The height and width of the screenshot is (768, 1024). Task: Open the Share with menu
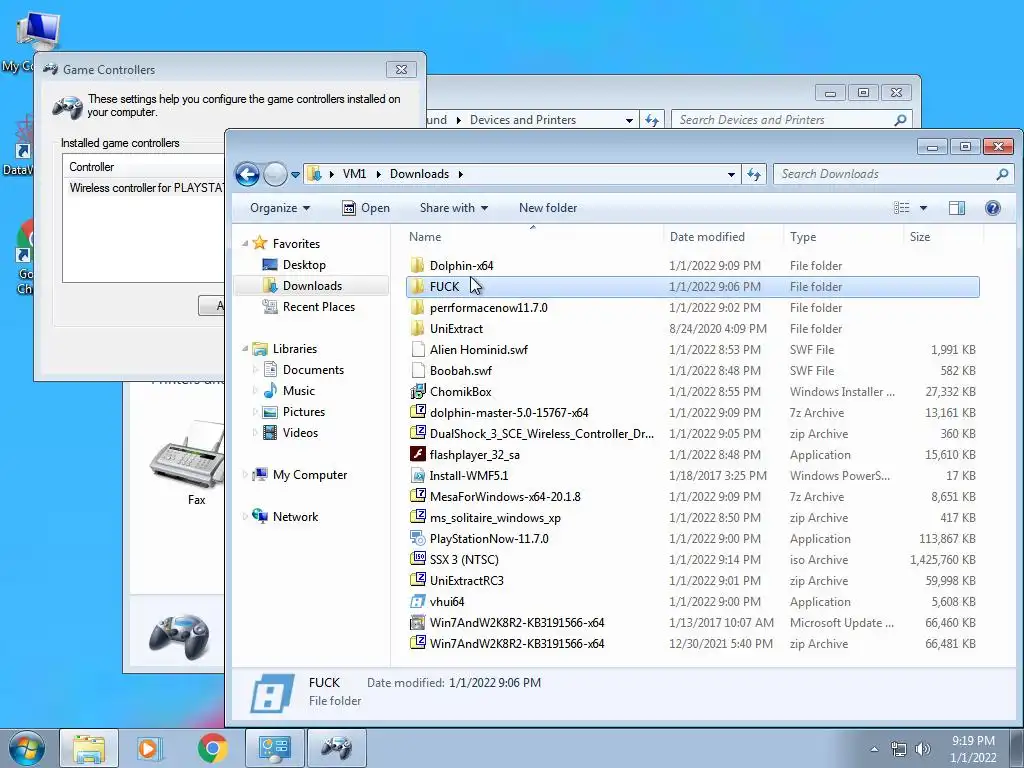454,208
